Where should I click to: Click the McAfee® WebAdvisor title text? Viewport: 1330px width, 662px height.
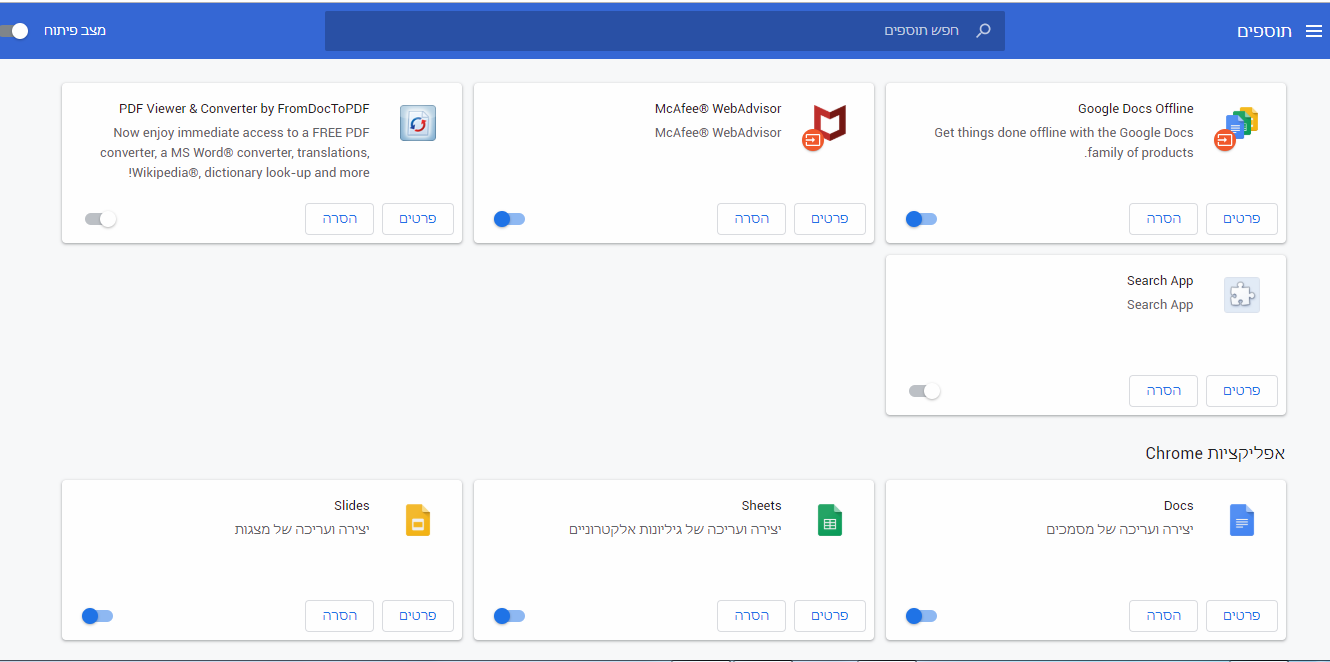coord(718,109)
